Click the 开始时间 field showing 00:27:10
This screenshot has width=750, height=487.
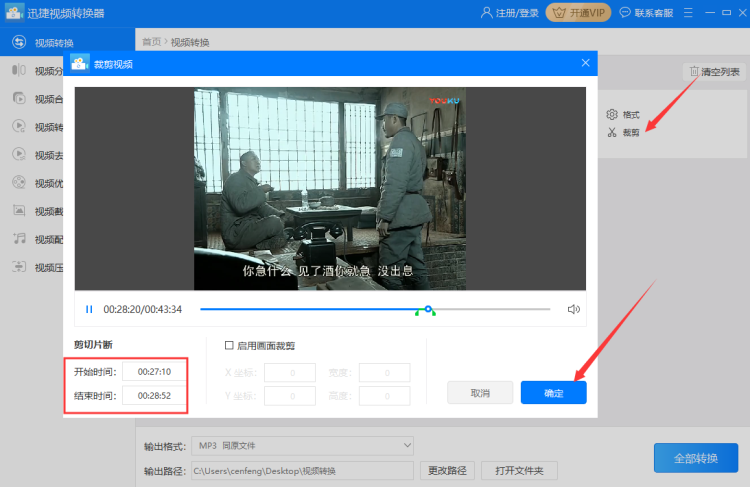[154, 372]
